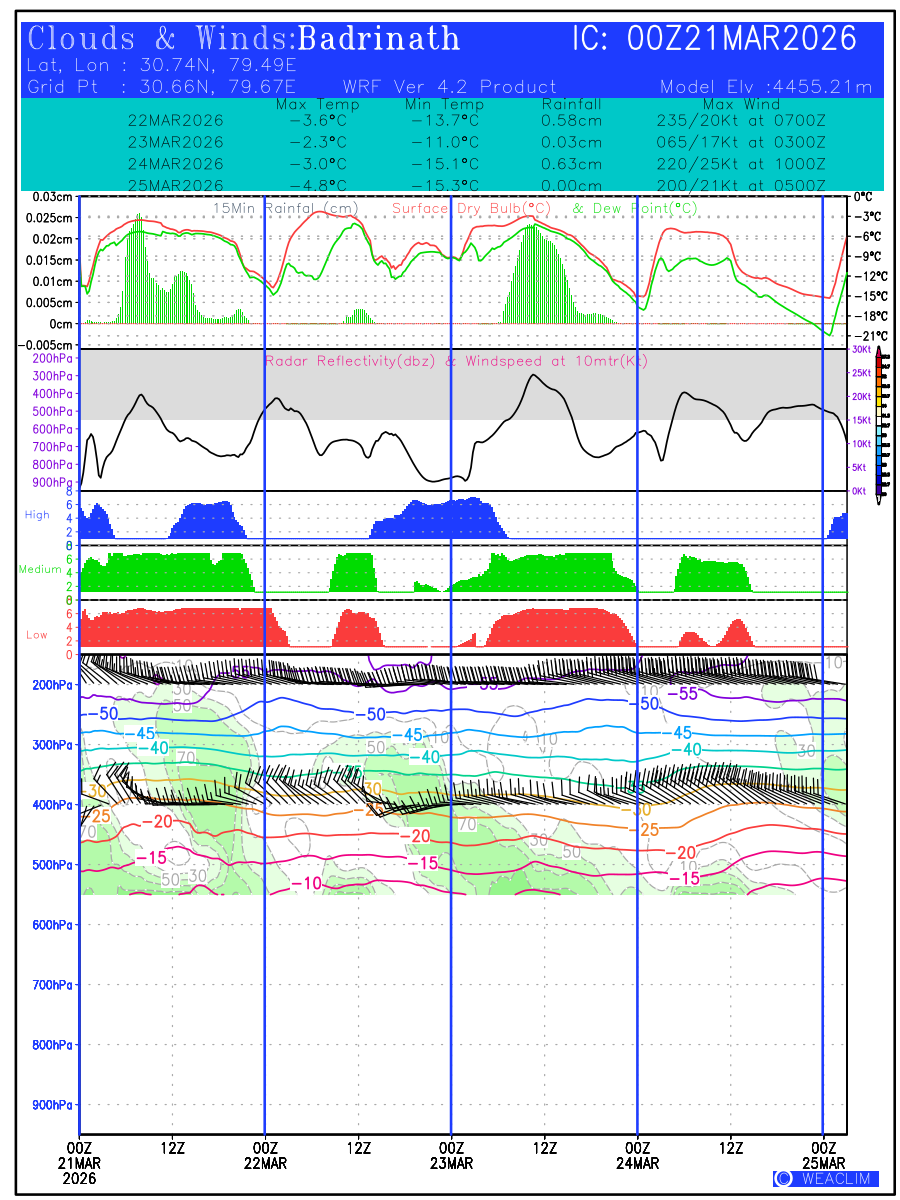Select the Surface Dry Bulb legend label
900x1200 pixels.
(471, 208)
